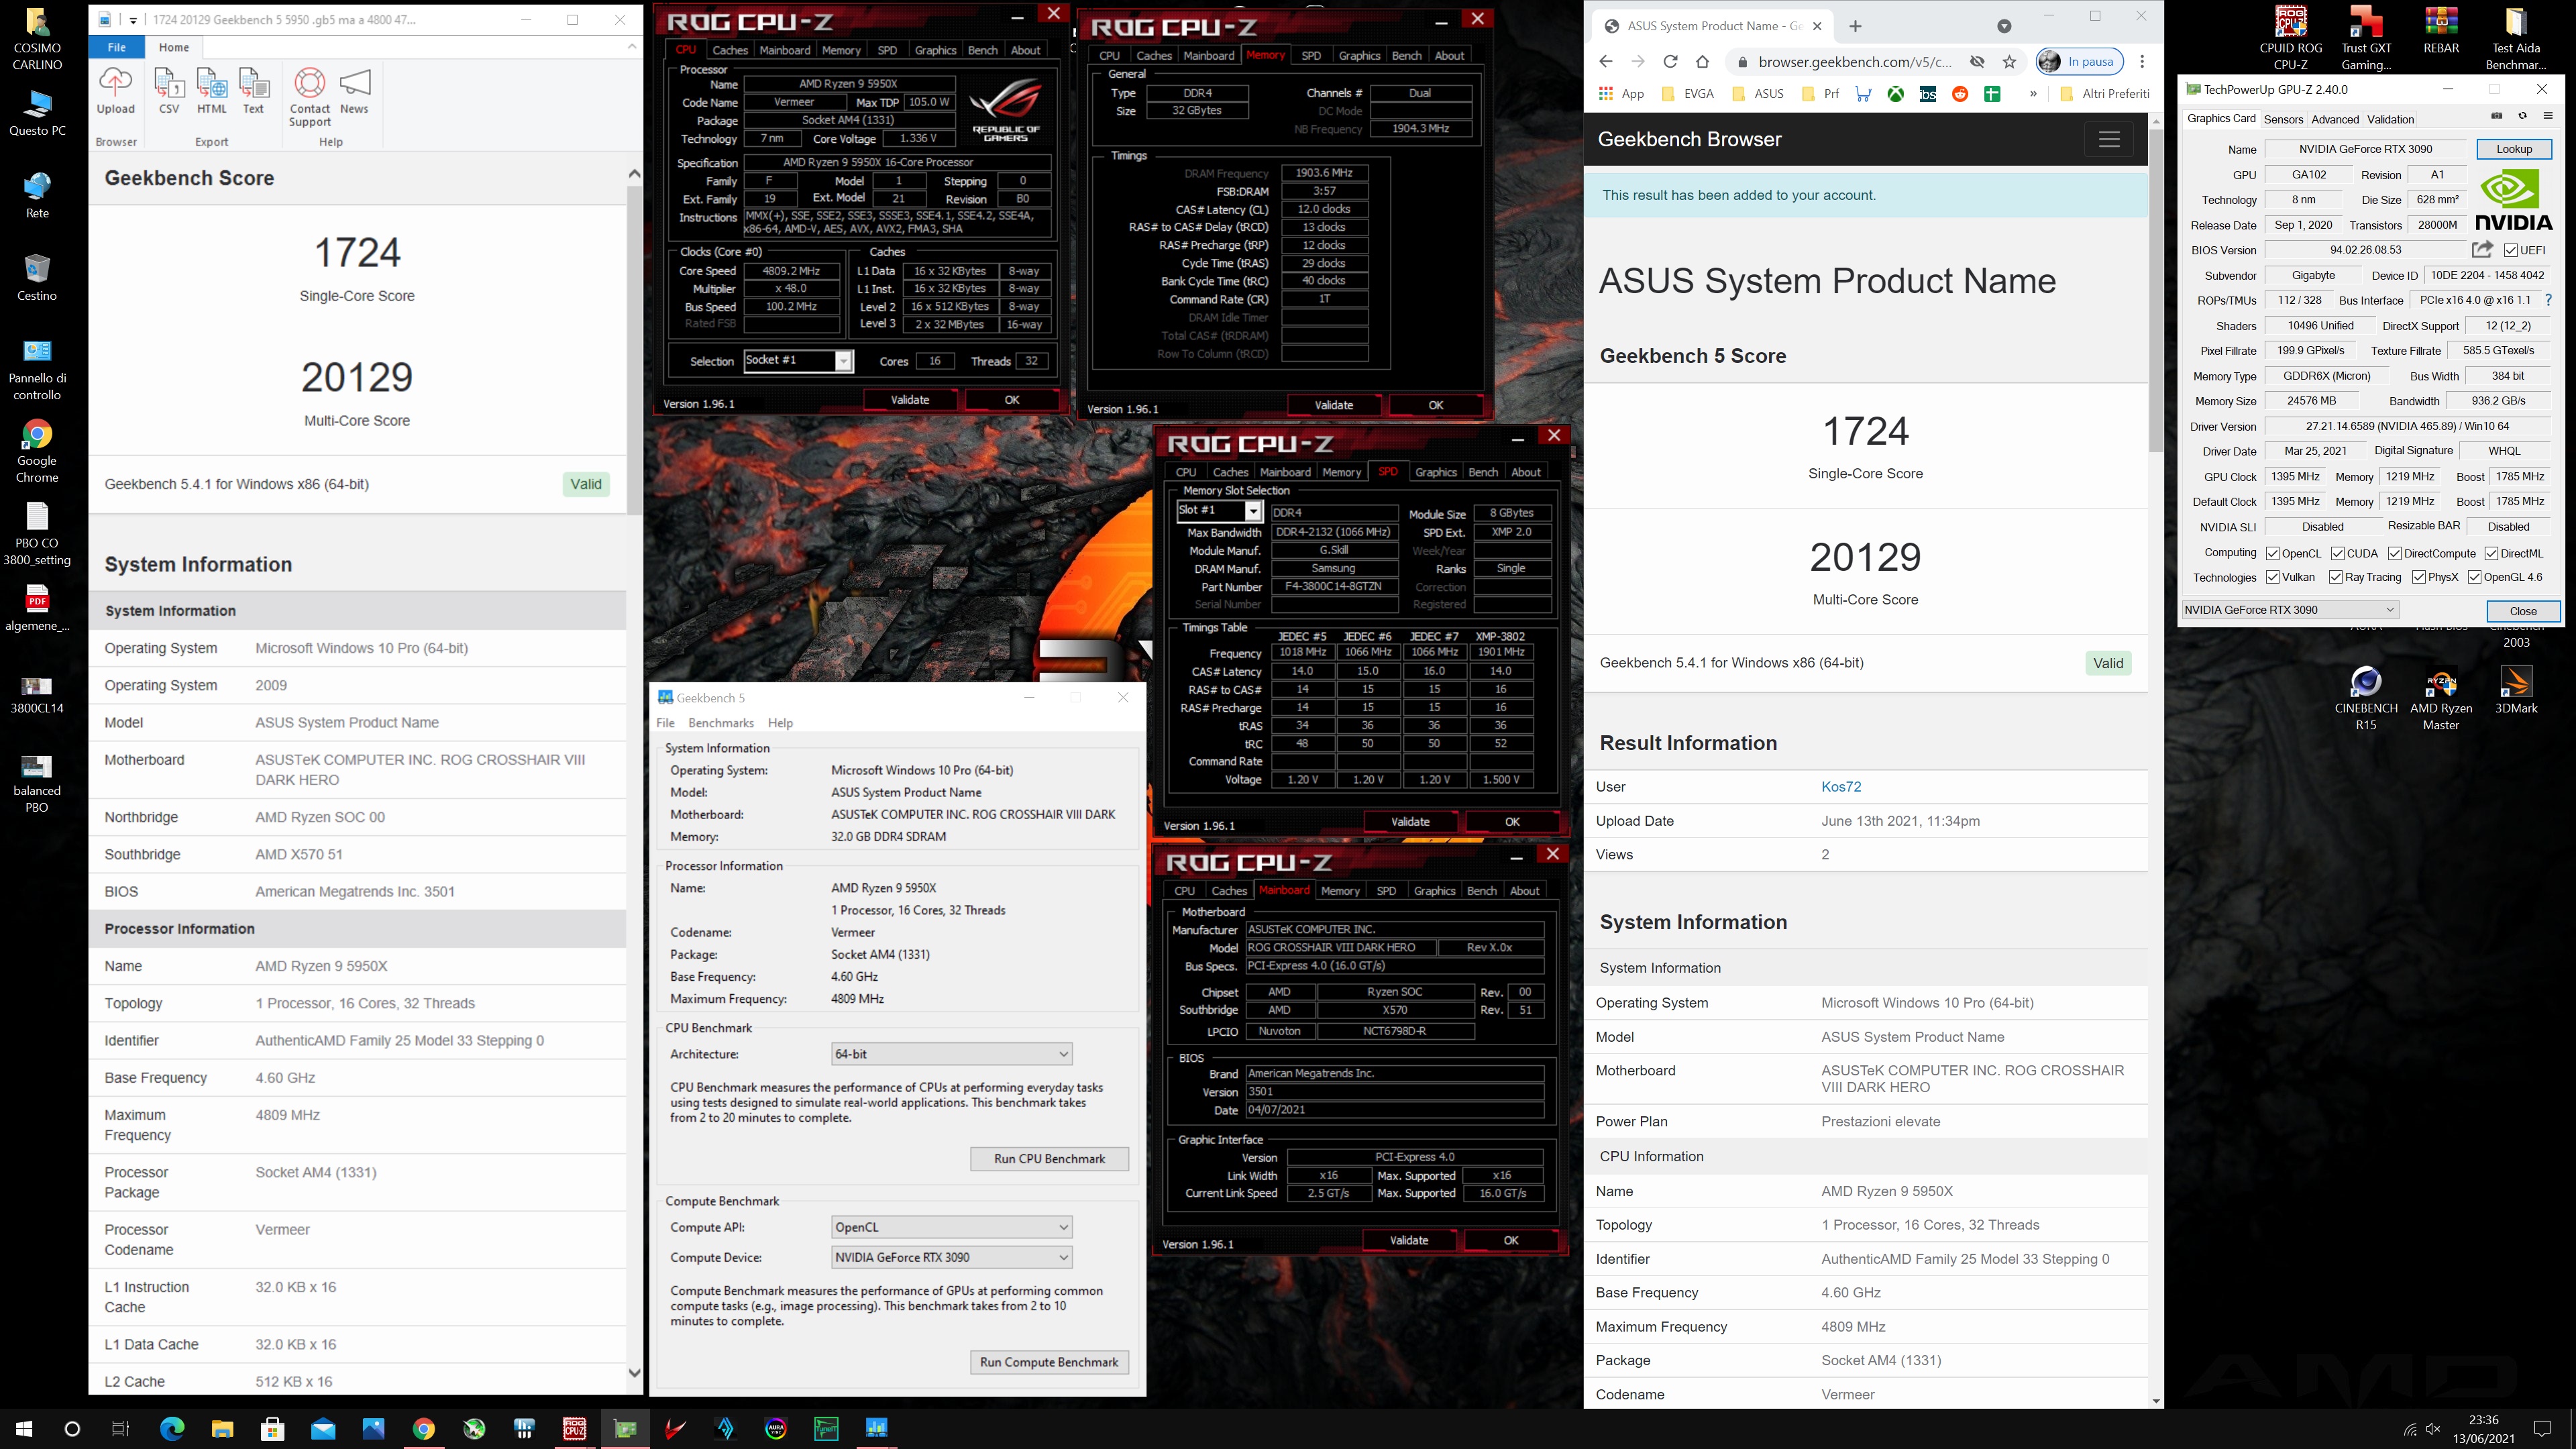Bookmark this page with star icon

(2010, 62)
